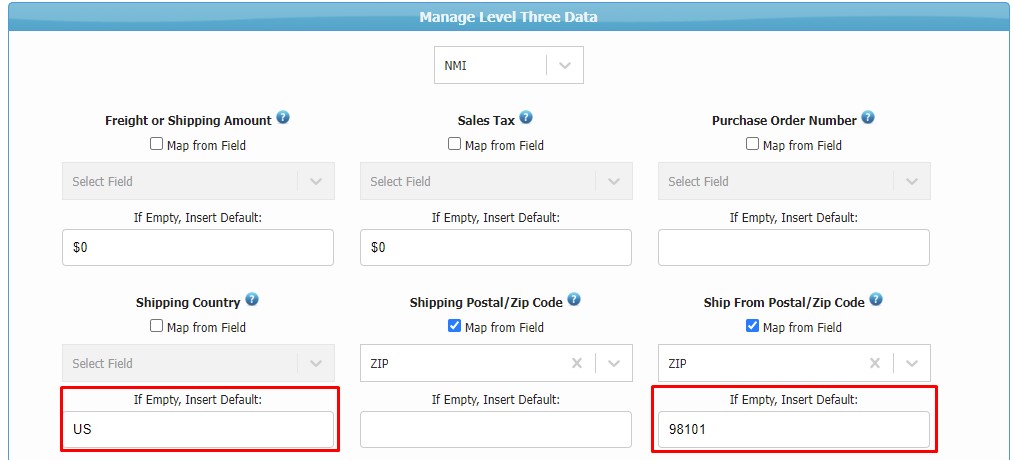Uncheck Map from Field for Ship From Postal/Zip Code

click(x=752, y=326)
